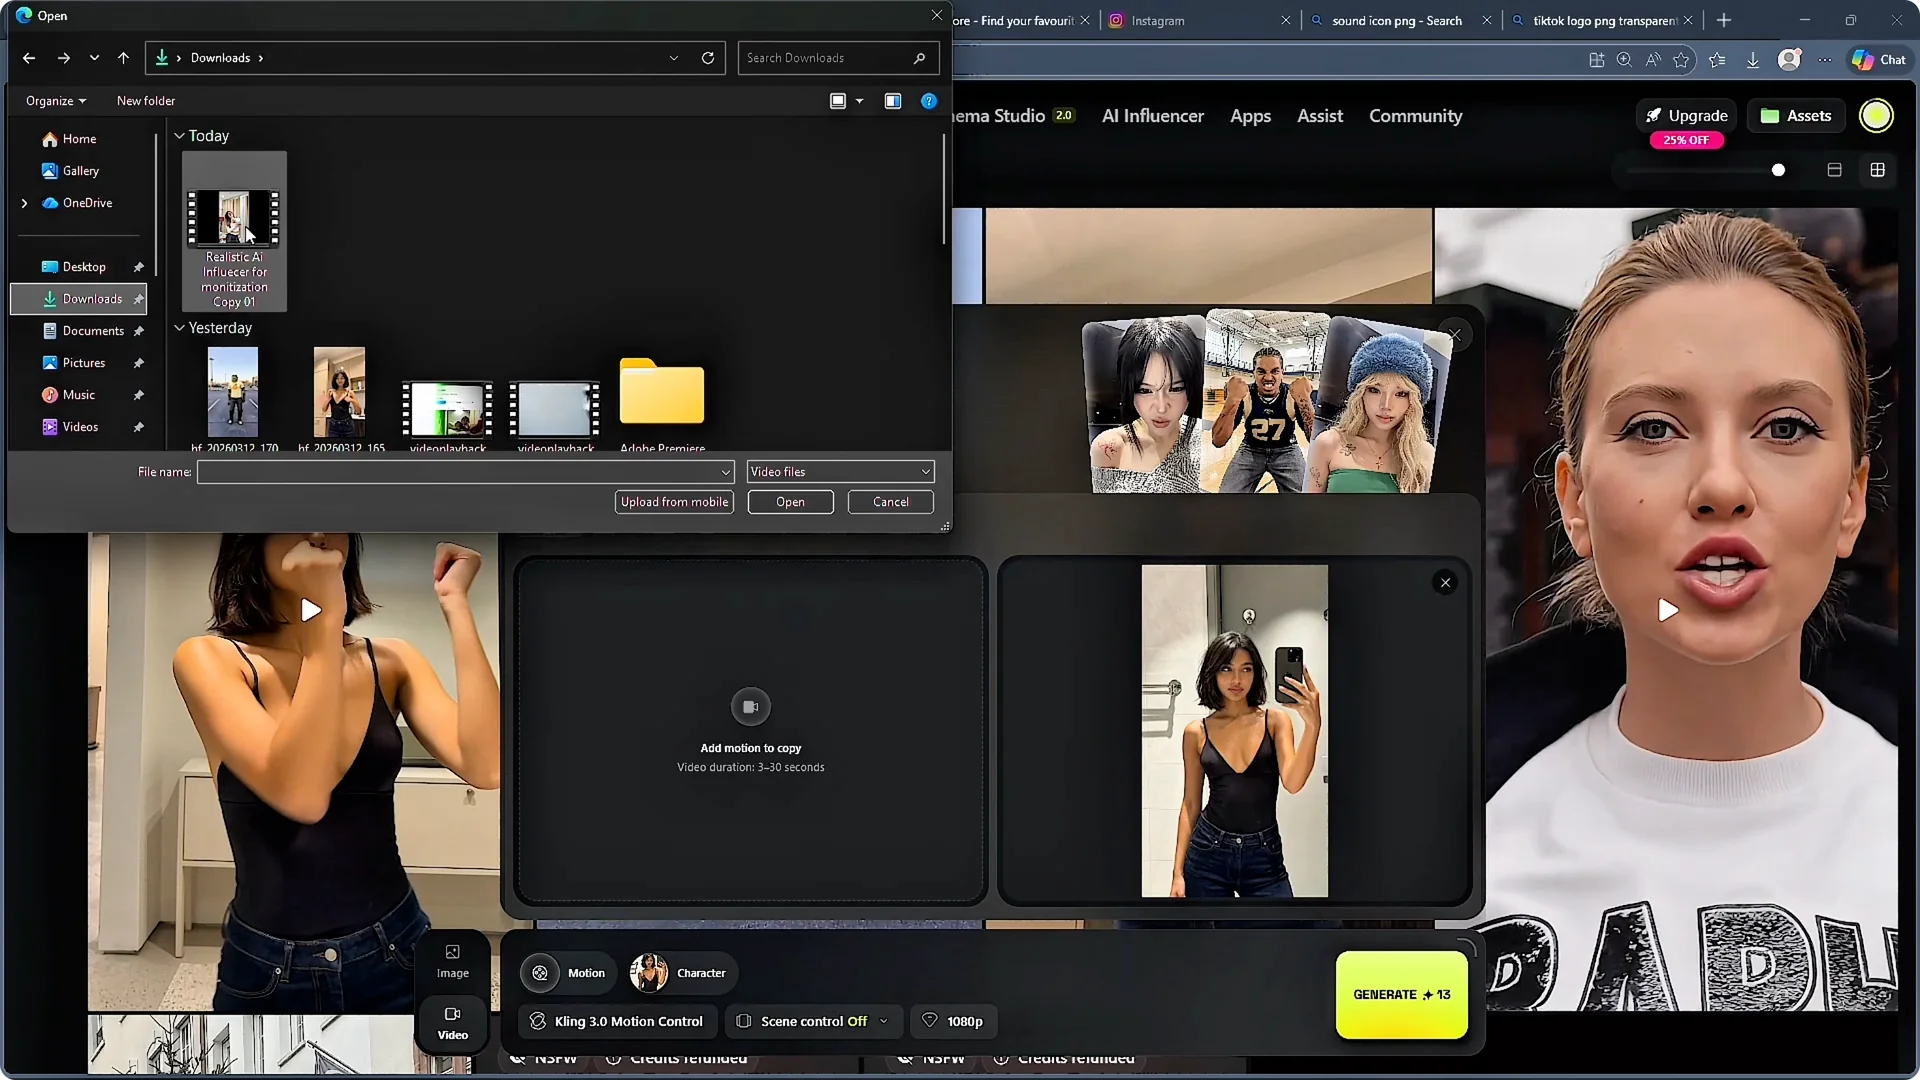Select the Realistic Ai Influencer video thumbnail
This screenshot has width=1920, height=1080.
(233, 219)
